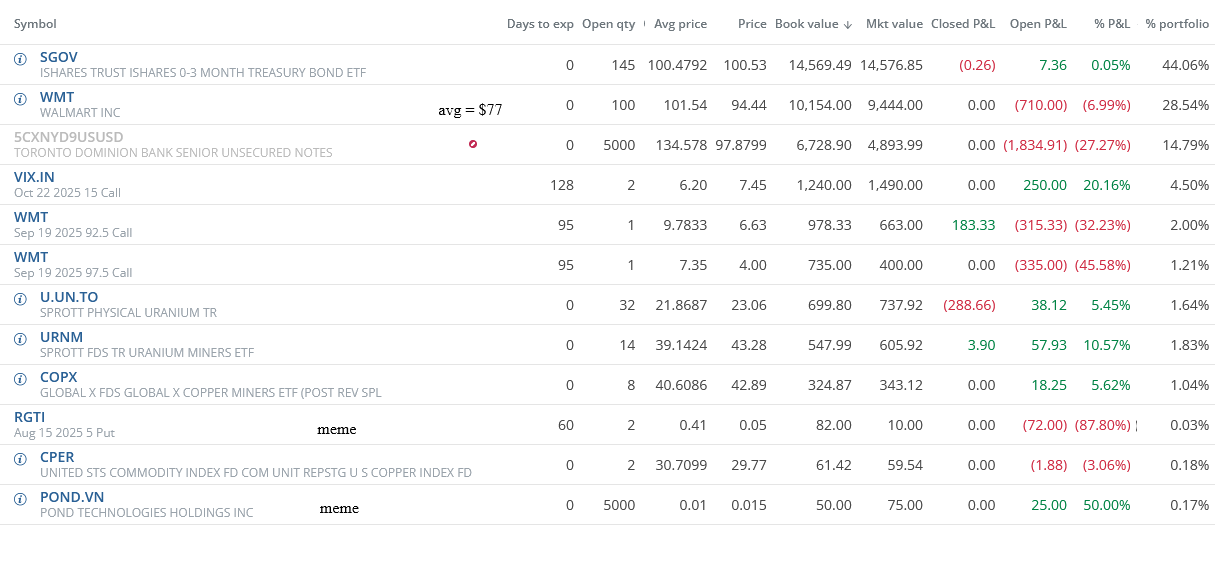Sort by Open P&L column header
The width and height of the screenshot is (1215, 572).
point(1038,24)
